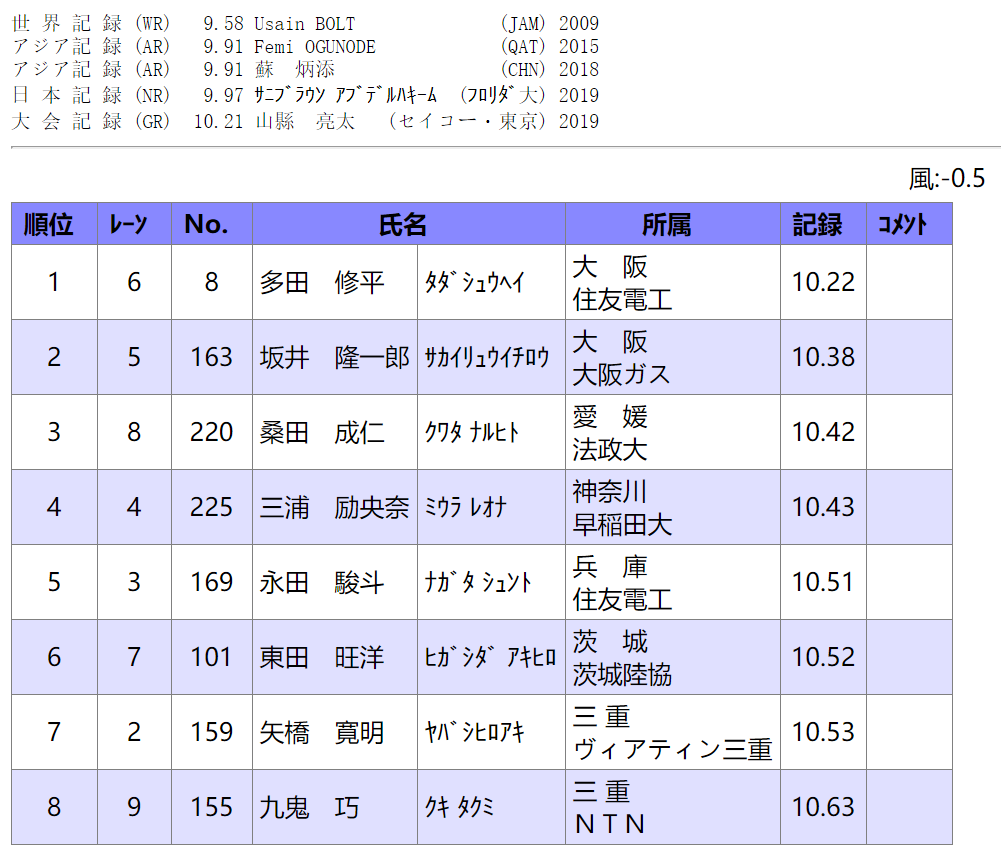Select the No. column header
Screen dimensions: 1001x849
[211, 224]
